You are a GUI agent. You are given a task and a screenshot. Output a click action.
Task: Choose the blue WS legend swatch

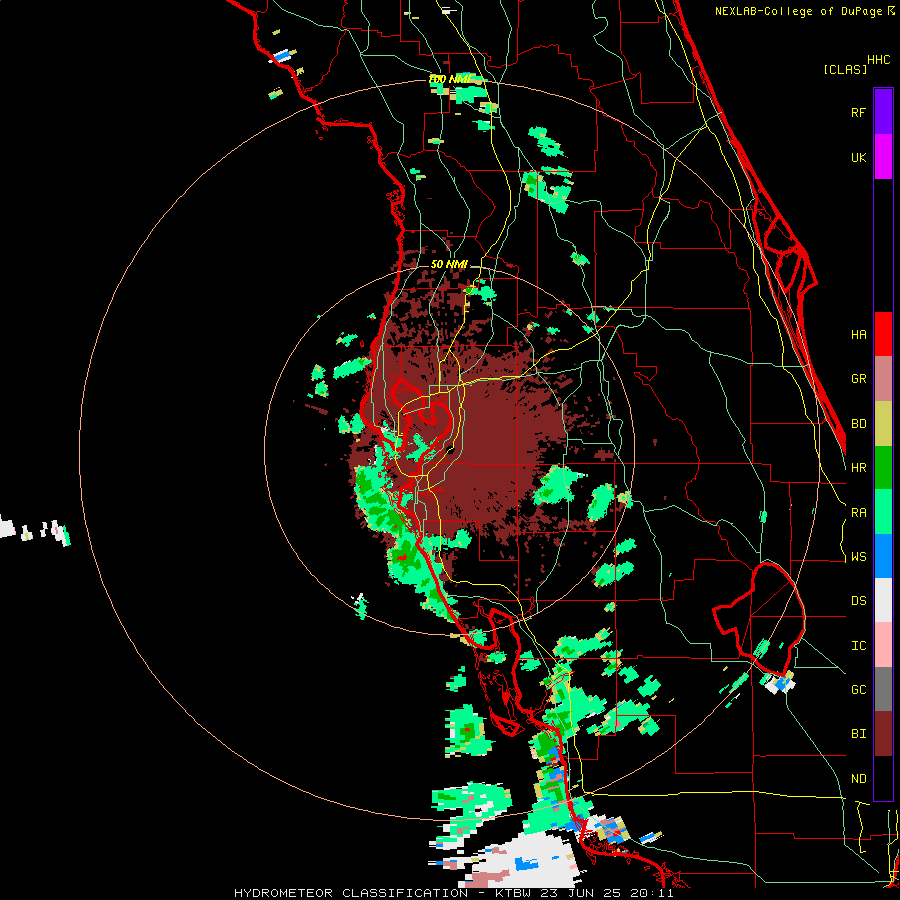point(883,556)
